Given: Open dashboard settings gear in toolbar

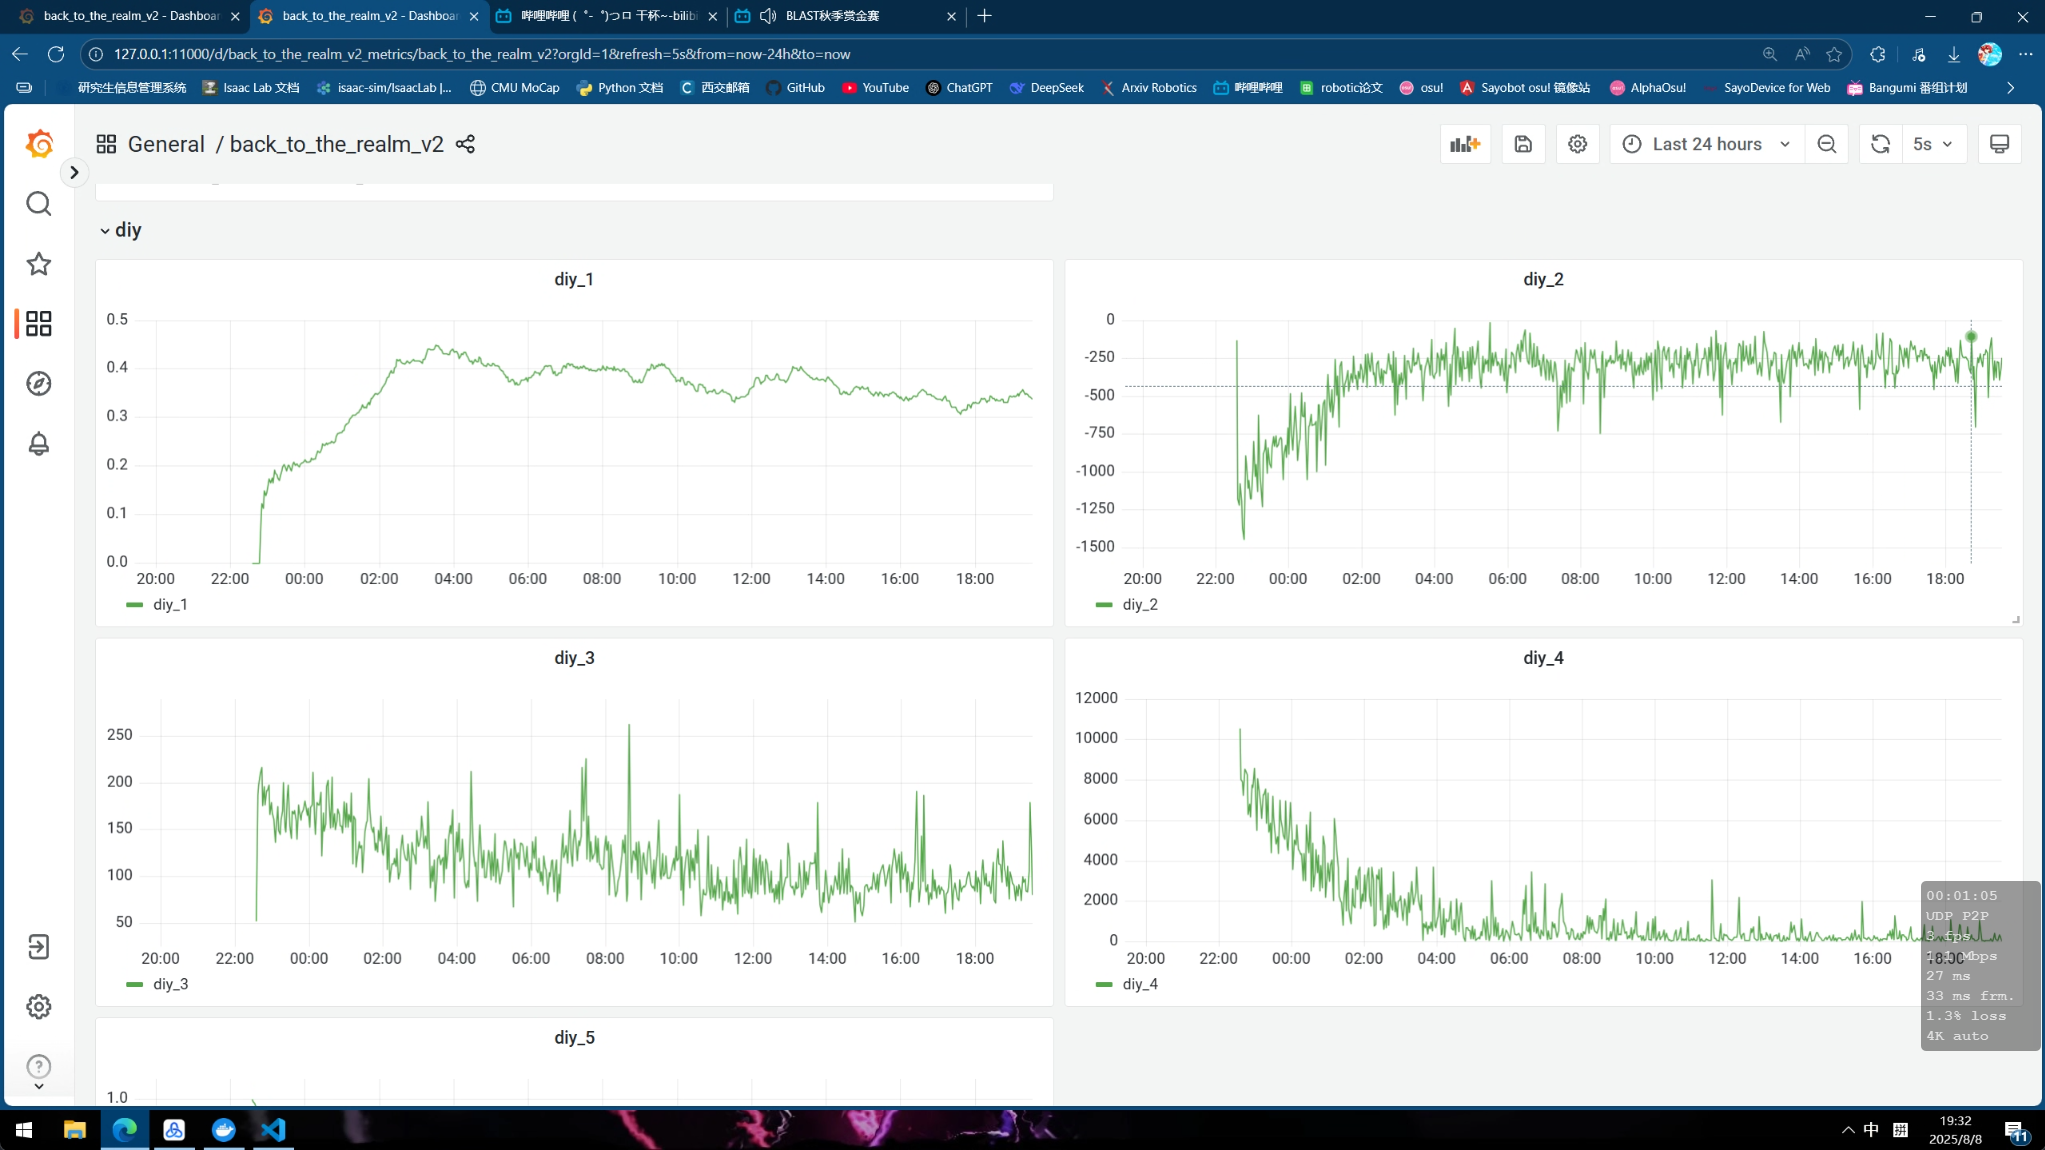Looking at the screenshot, I should (1577, 144).
